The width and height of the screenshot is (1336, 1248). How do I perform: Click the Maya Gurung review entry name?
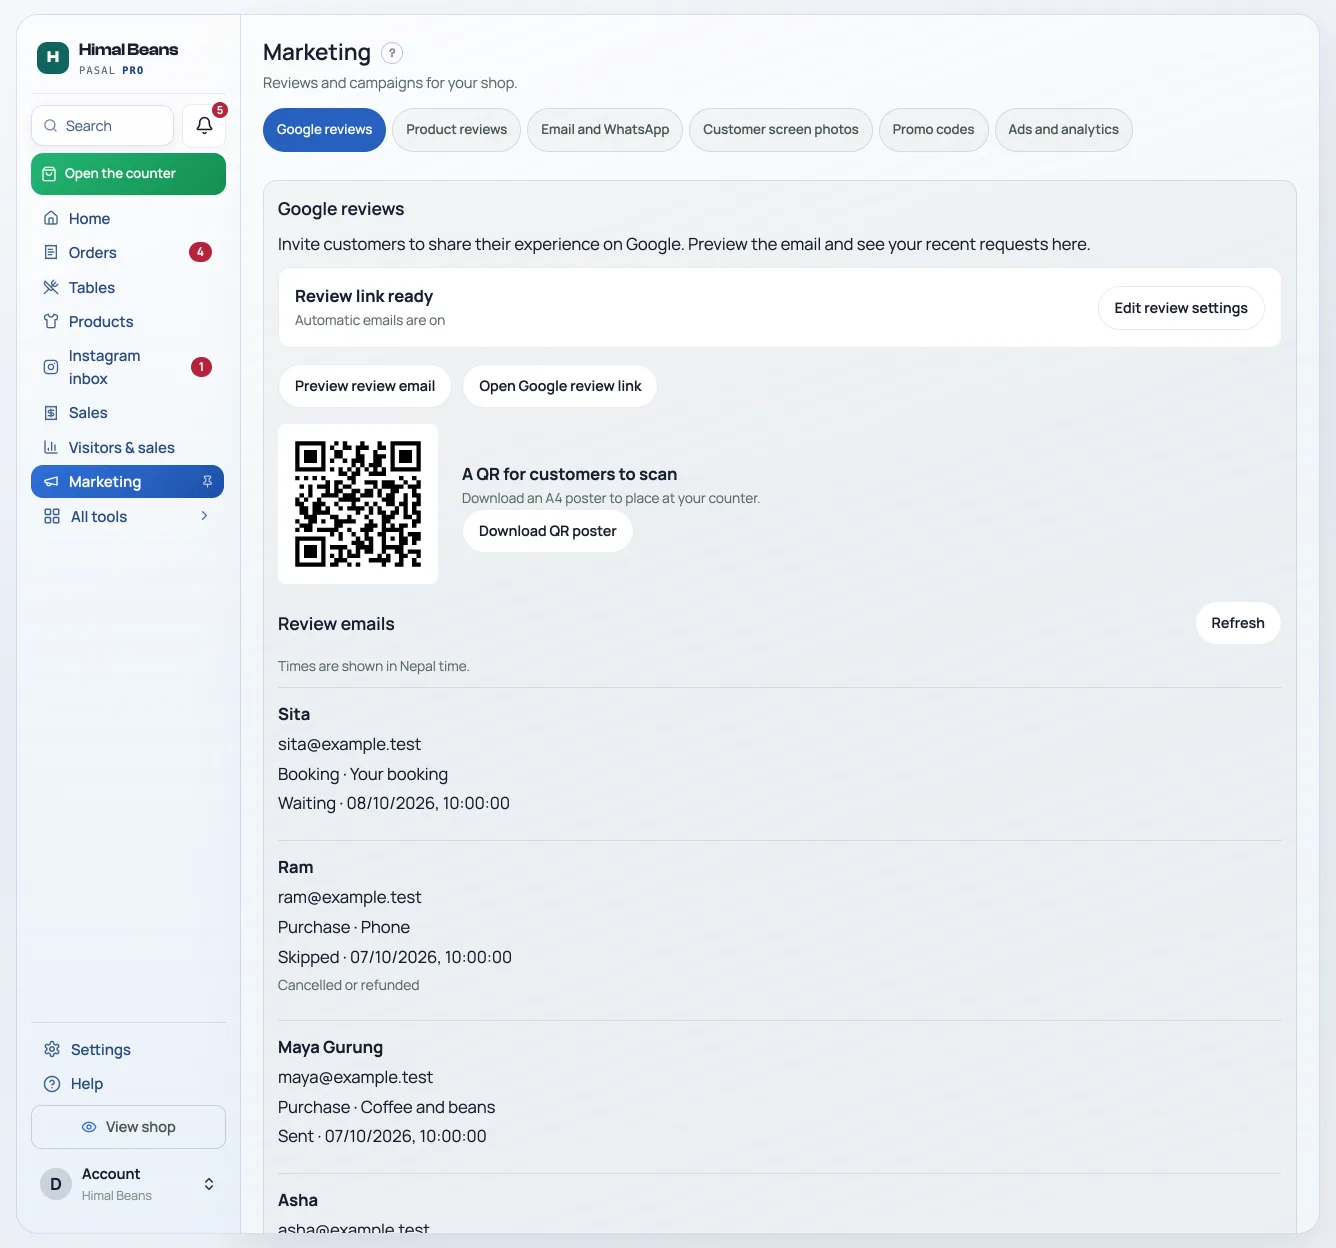330,1047
